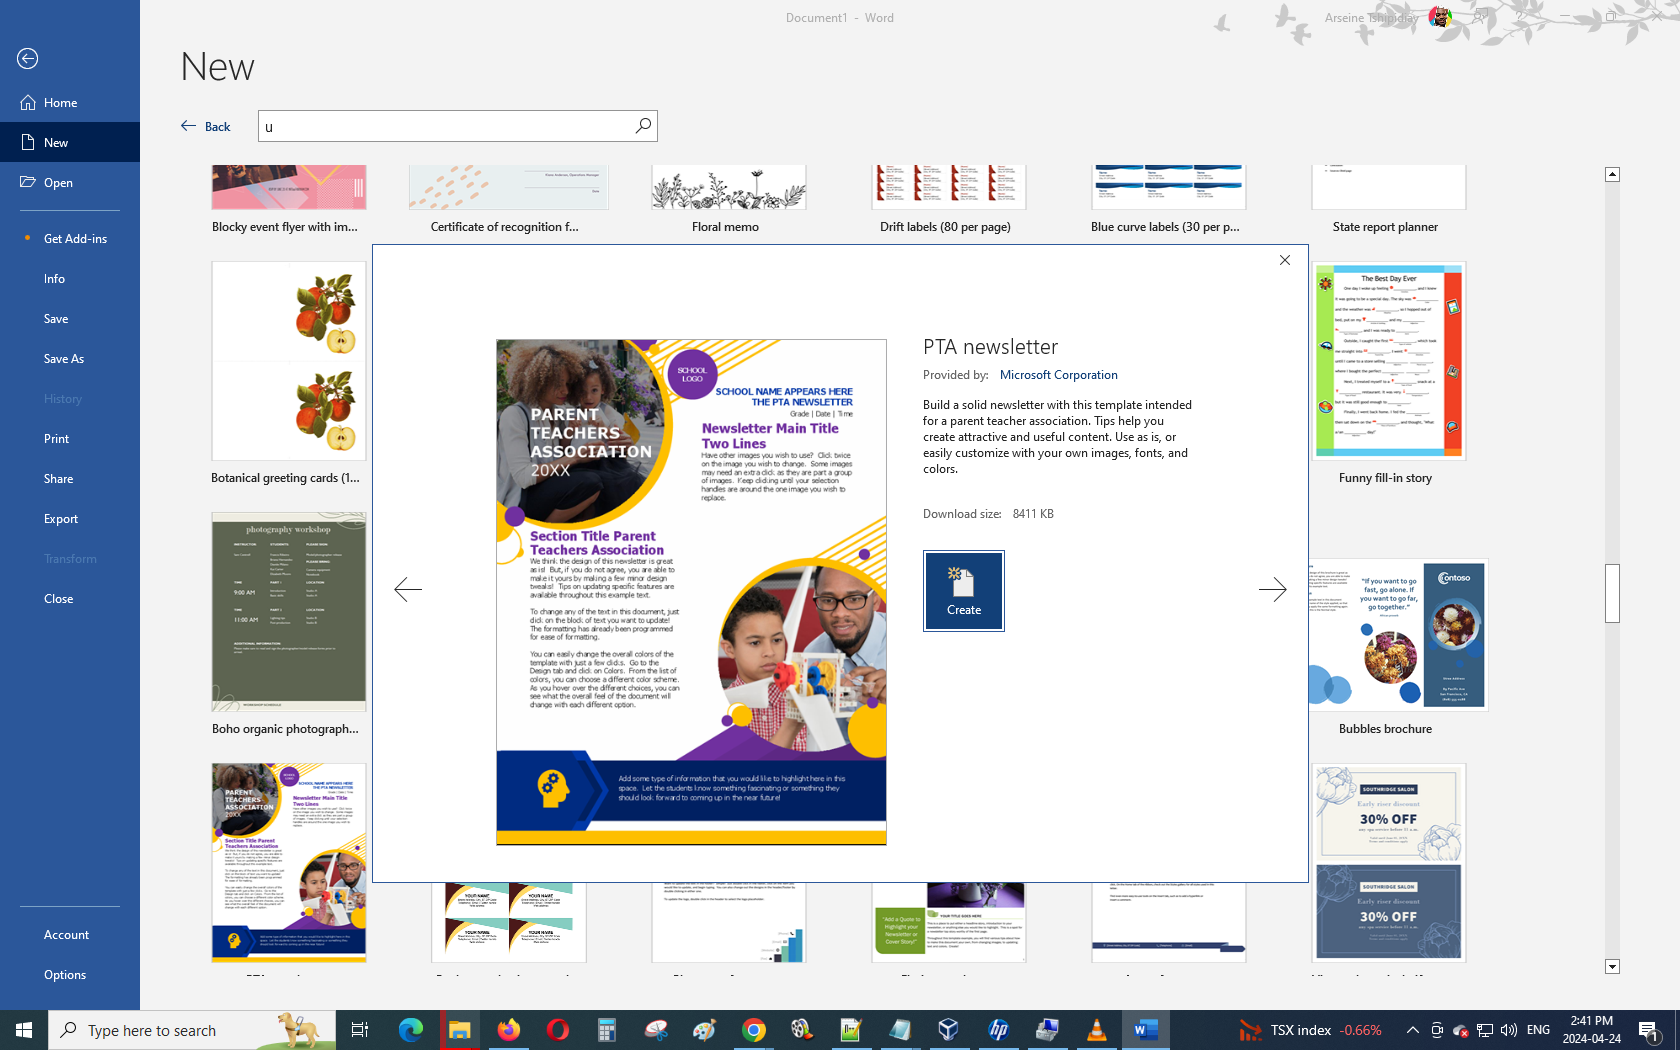
Task: Select the Funny fill-in story template
Action: (1388, 362)
